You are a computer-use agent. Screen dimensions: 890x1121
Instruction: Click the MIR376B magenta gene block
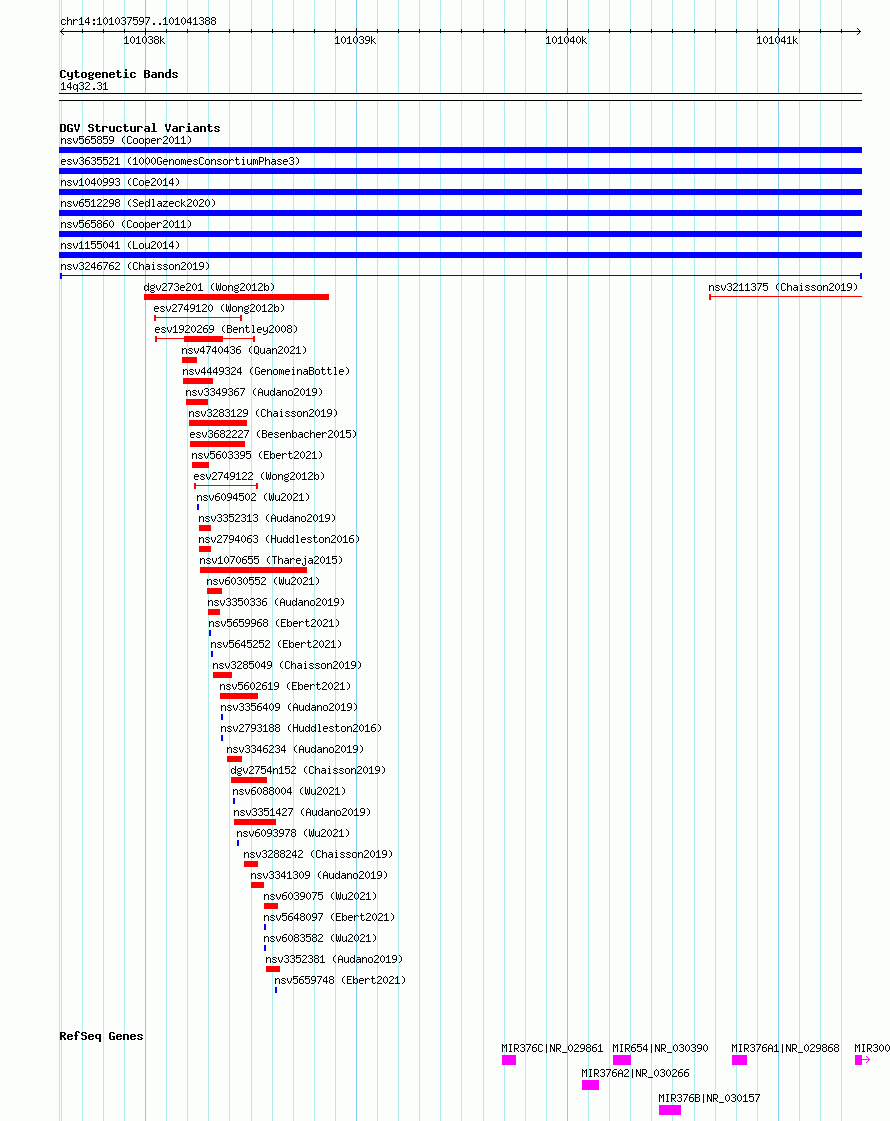point(670,1110)
